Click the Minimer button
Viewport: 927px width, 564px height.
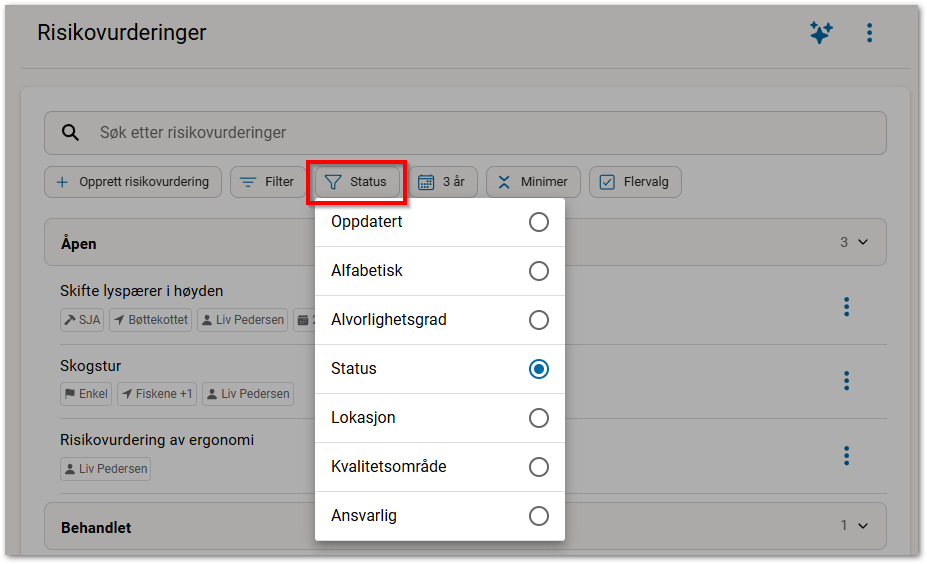coord(533,182)
